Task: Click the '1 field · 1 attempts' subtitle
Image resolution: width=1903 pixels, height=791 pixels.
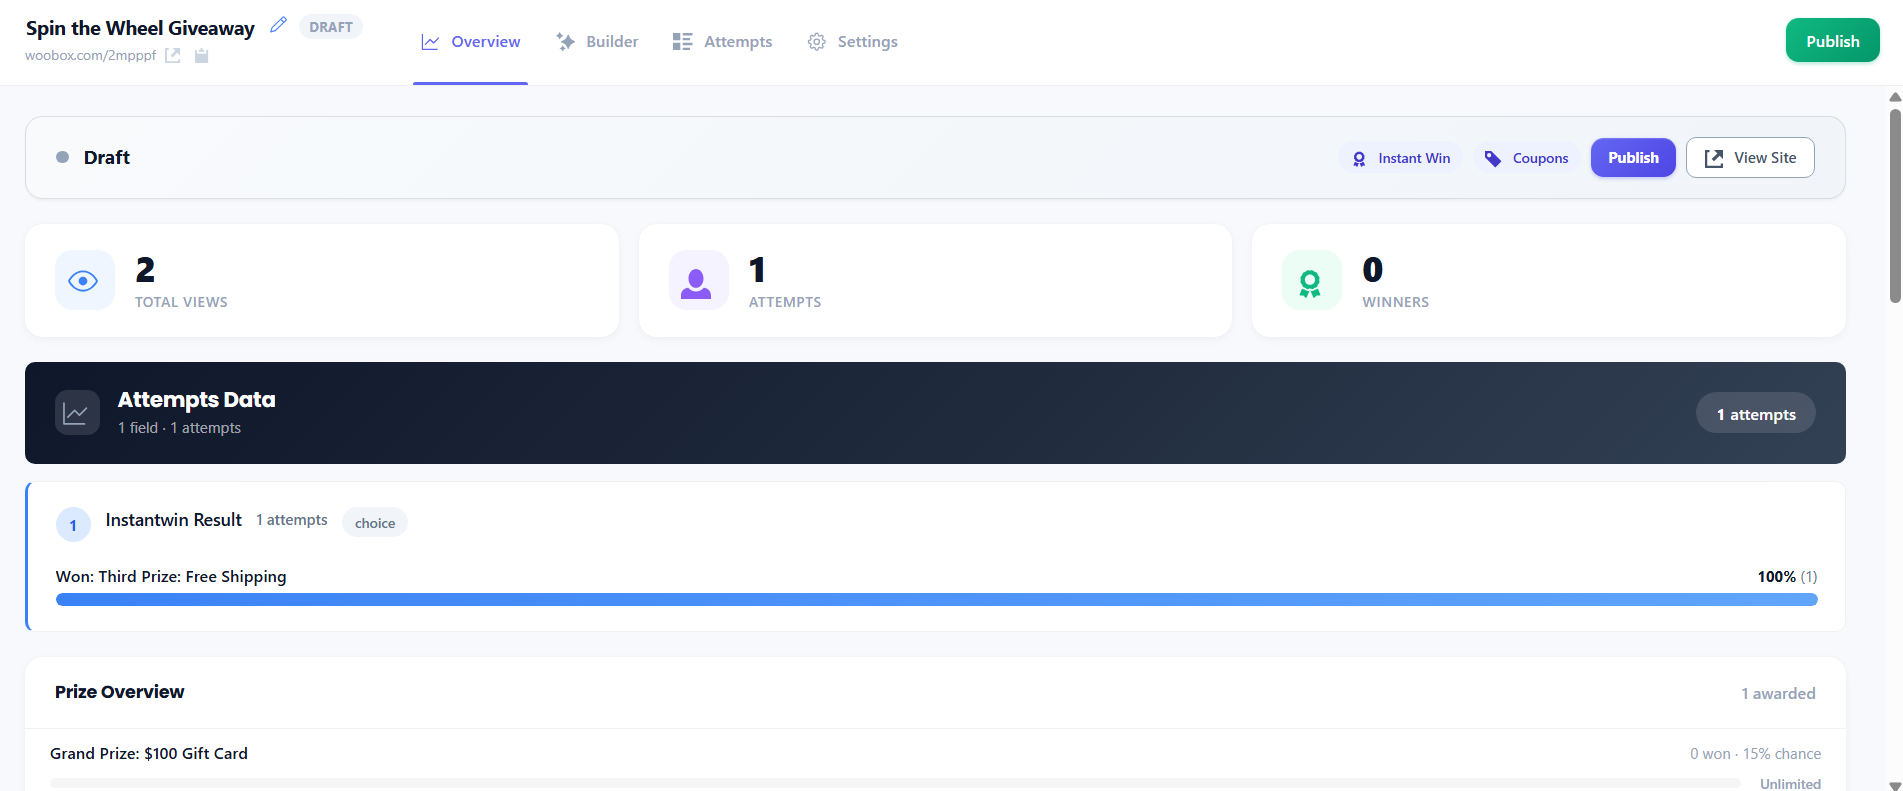Action: click(180, 428)
